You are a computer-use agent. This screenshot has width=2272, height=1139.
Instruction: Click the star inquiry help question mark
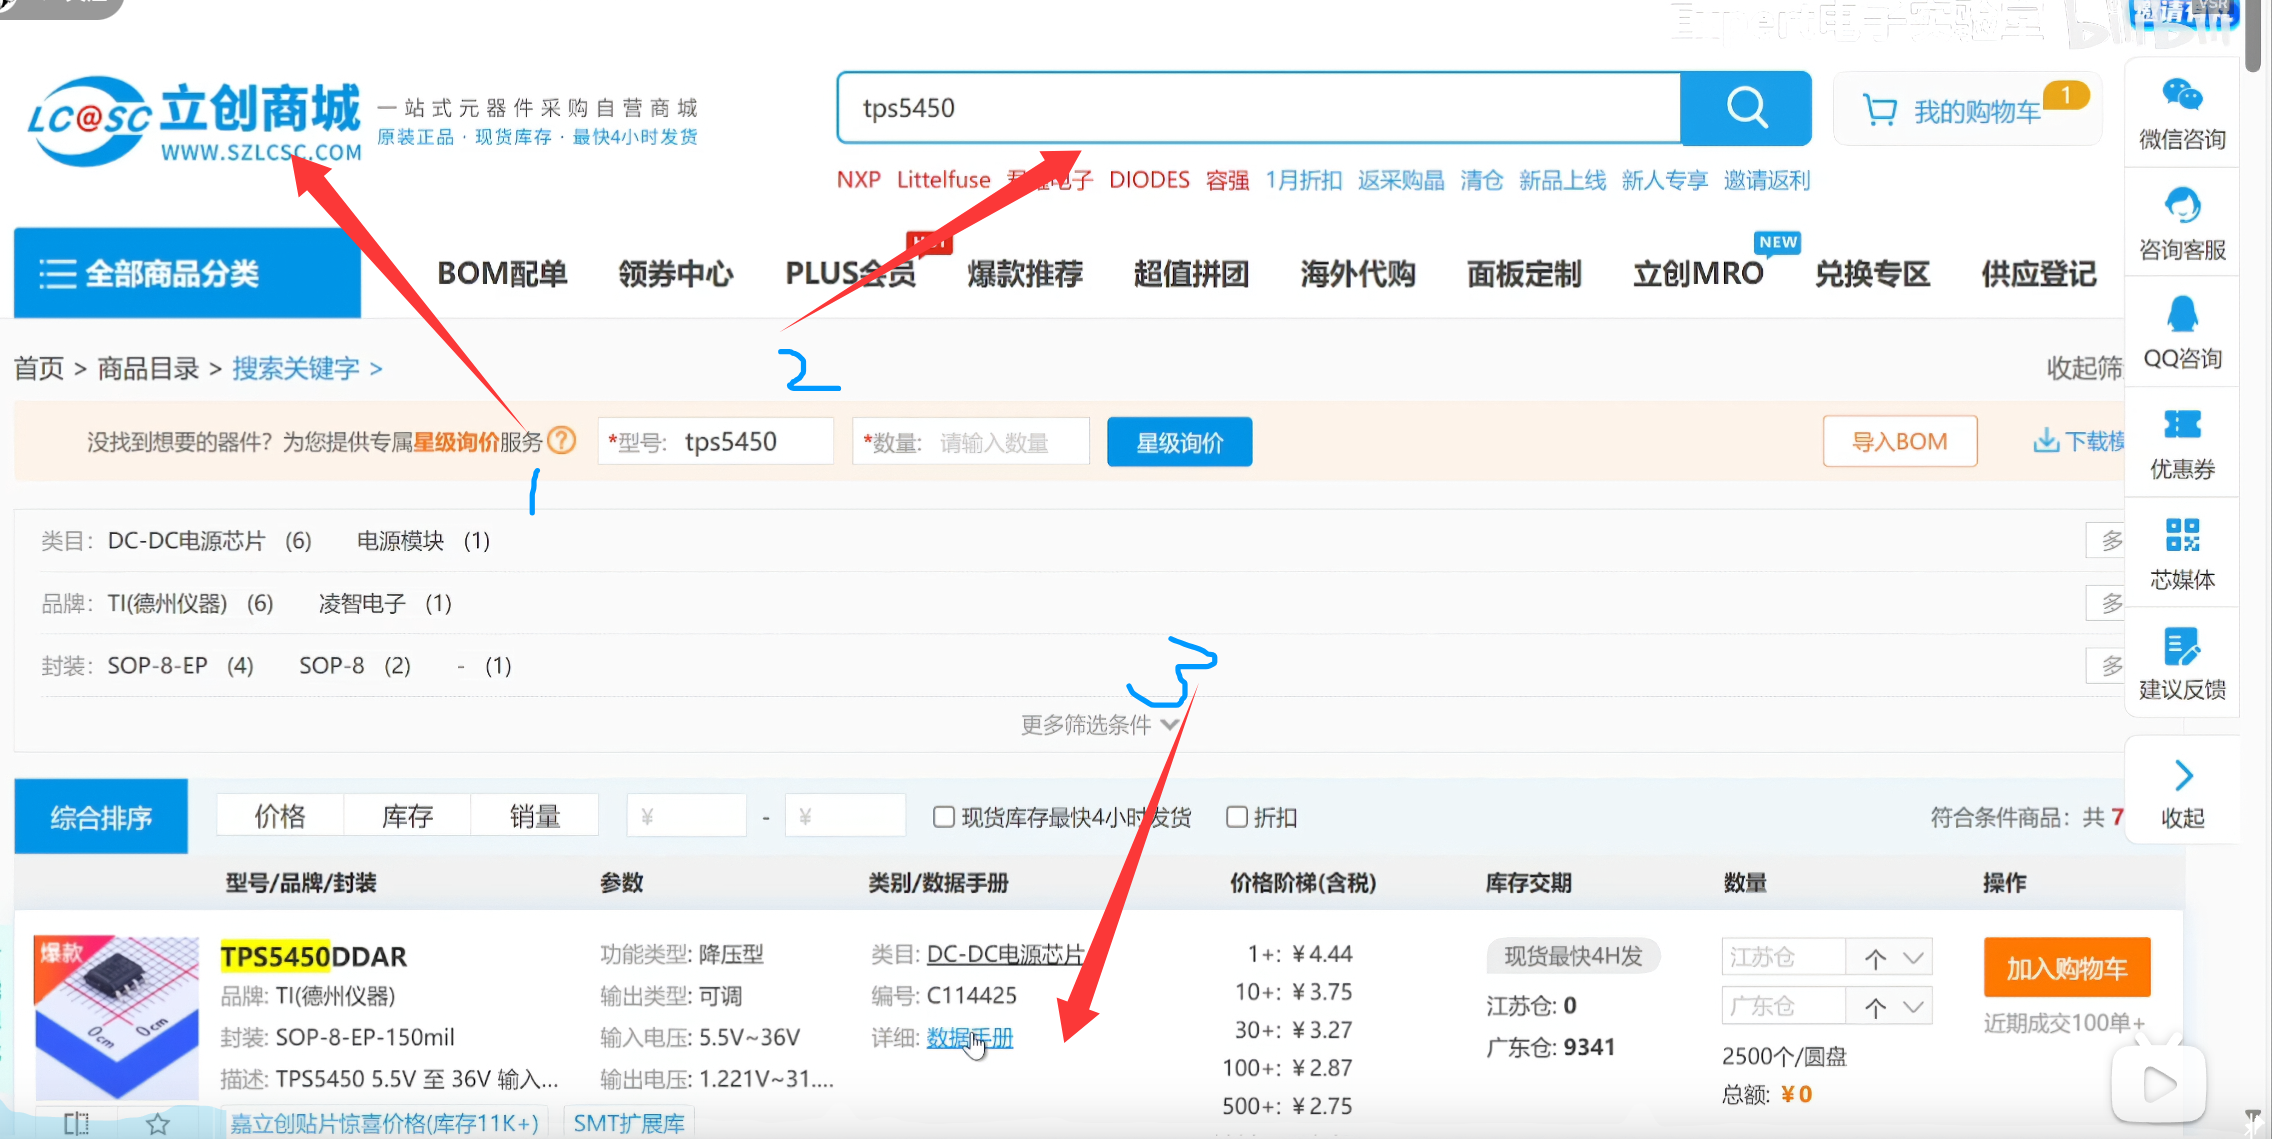point(563,440)
